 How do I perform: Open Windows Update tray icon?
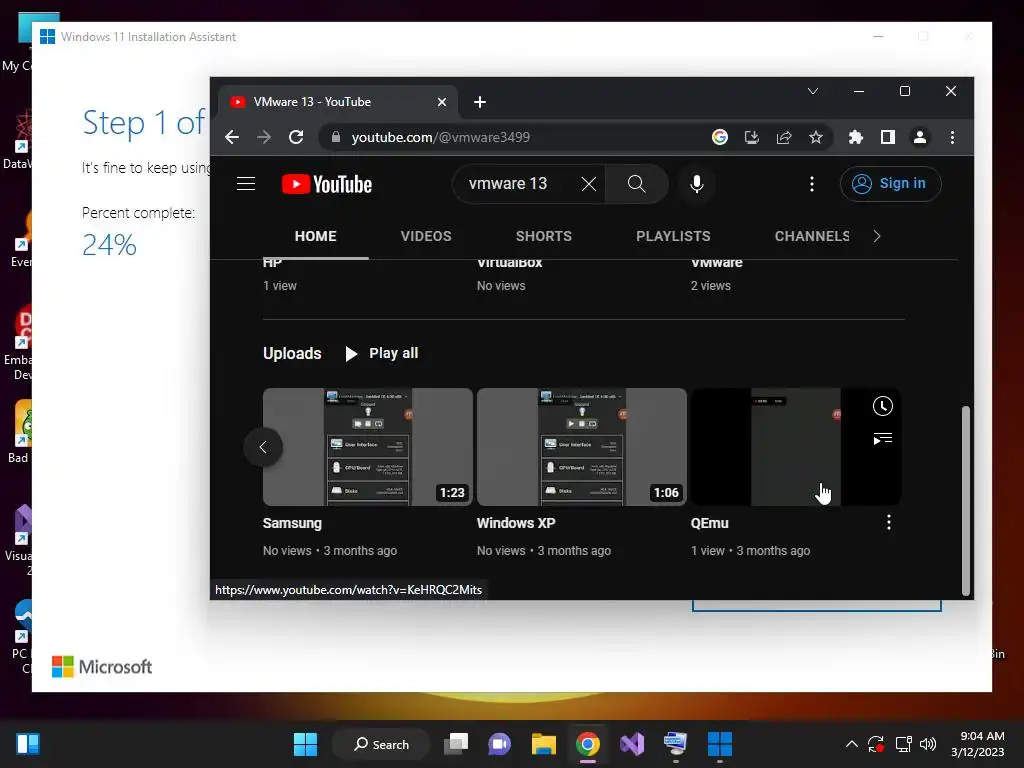pyautogui.click(x=876, y=744)
